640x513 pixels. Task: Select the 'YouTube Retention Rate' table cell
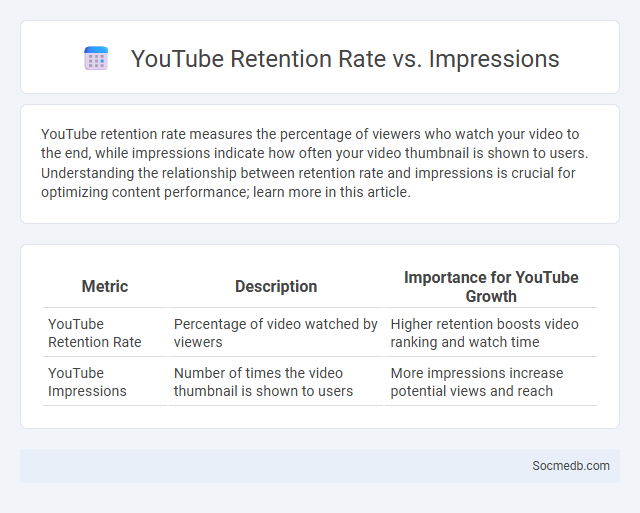[105, 333]
